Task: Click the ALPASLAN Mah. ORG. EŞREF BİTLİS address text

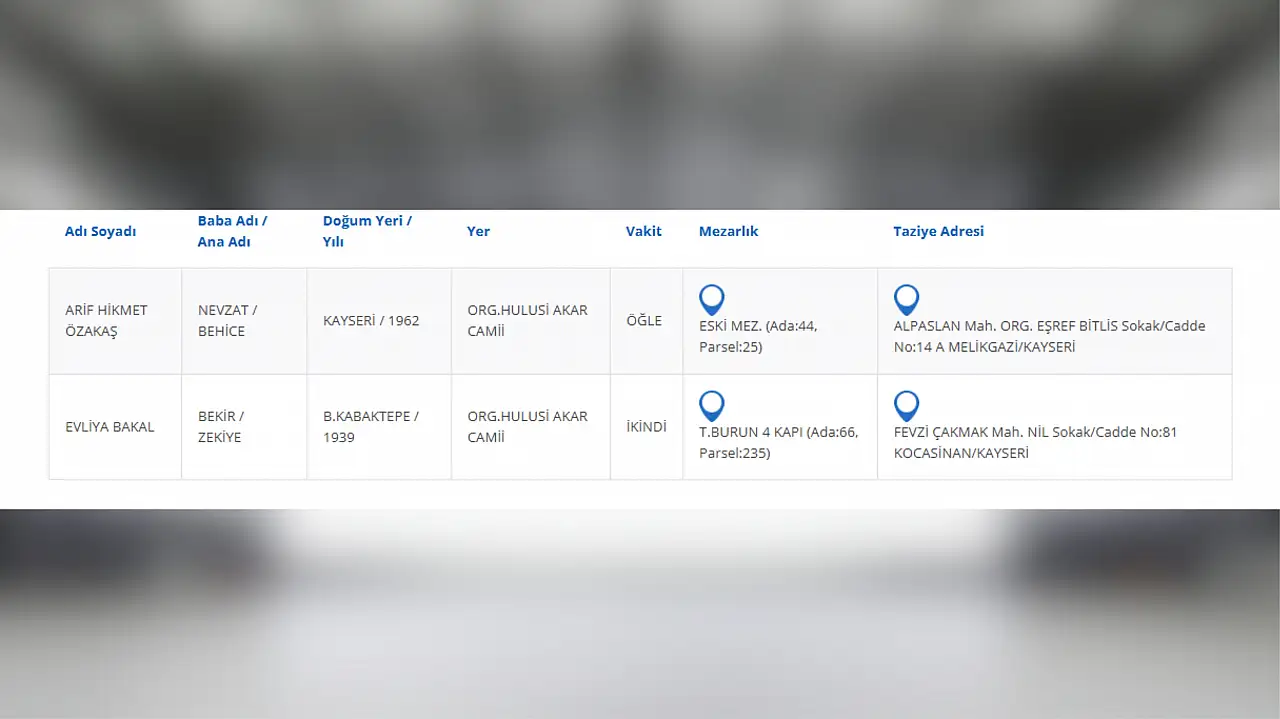Action: [x=1049, y=337]
